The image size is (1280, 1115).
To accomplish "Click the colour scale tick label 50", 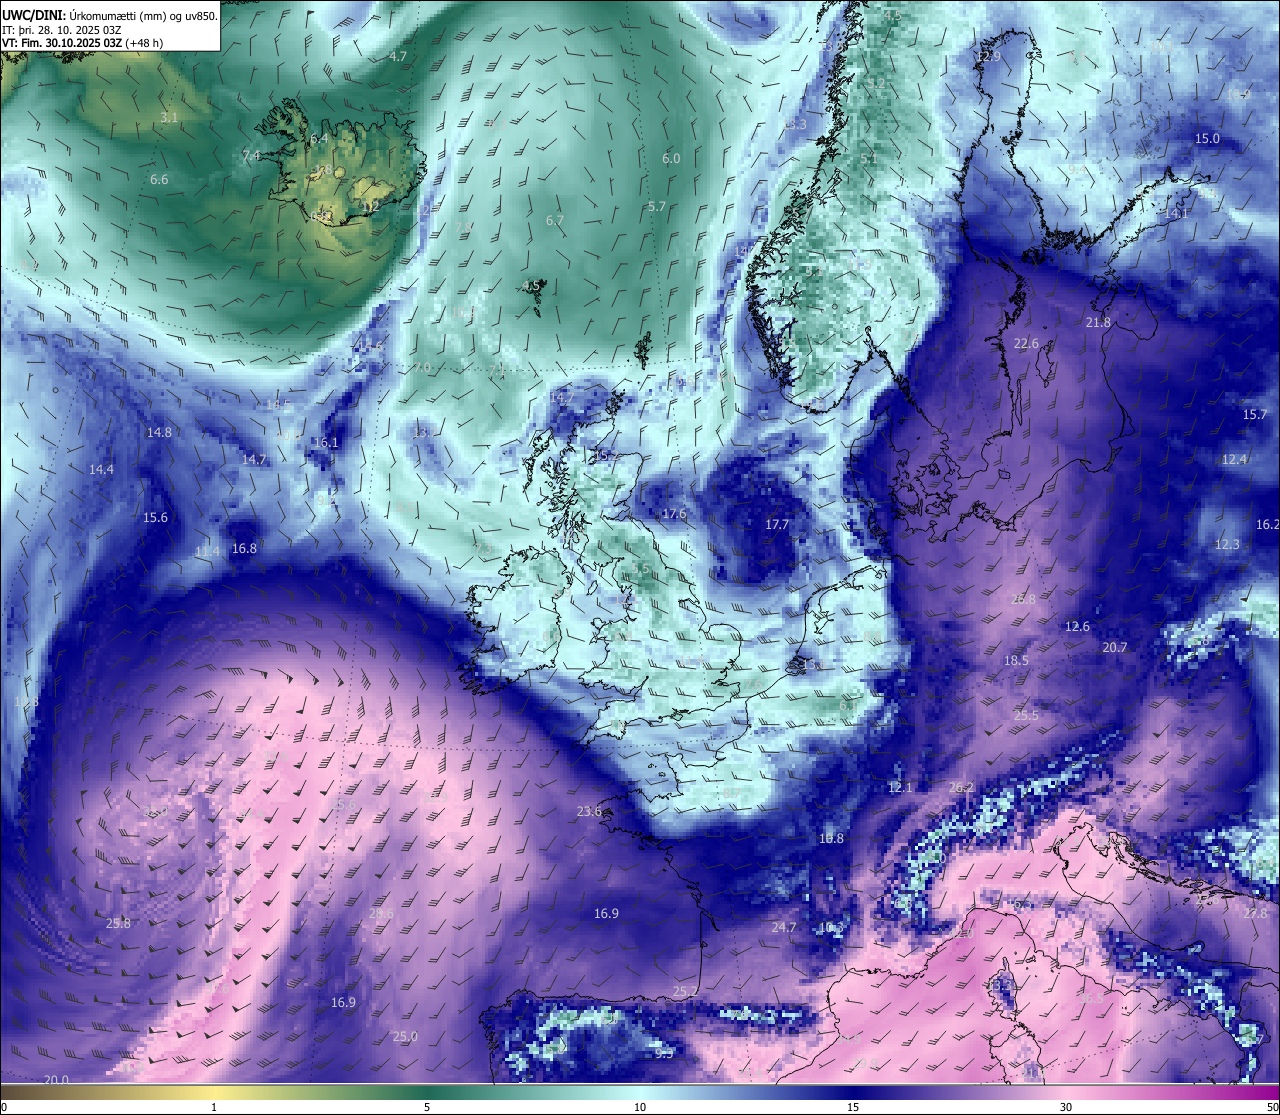I will [x=1271, y=1107].
